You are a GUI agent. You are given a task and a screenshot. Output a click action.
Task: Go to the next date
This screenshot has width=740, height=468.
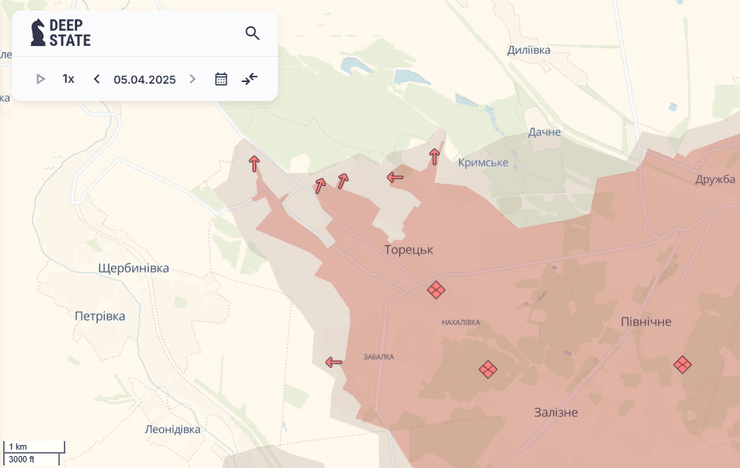point(193,79)
